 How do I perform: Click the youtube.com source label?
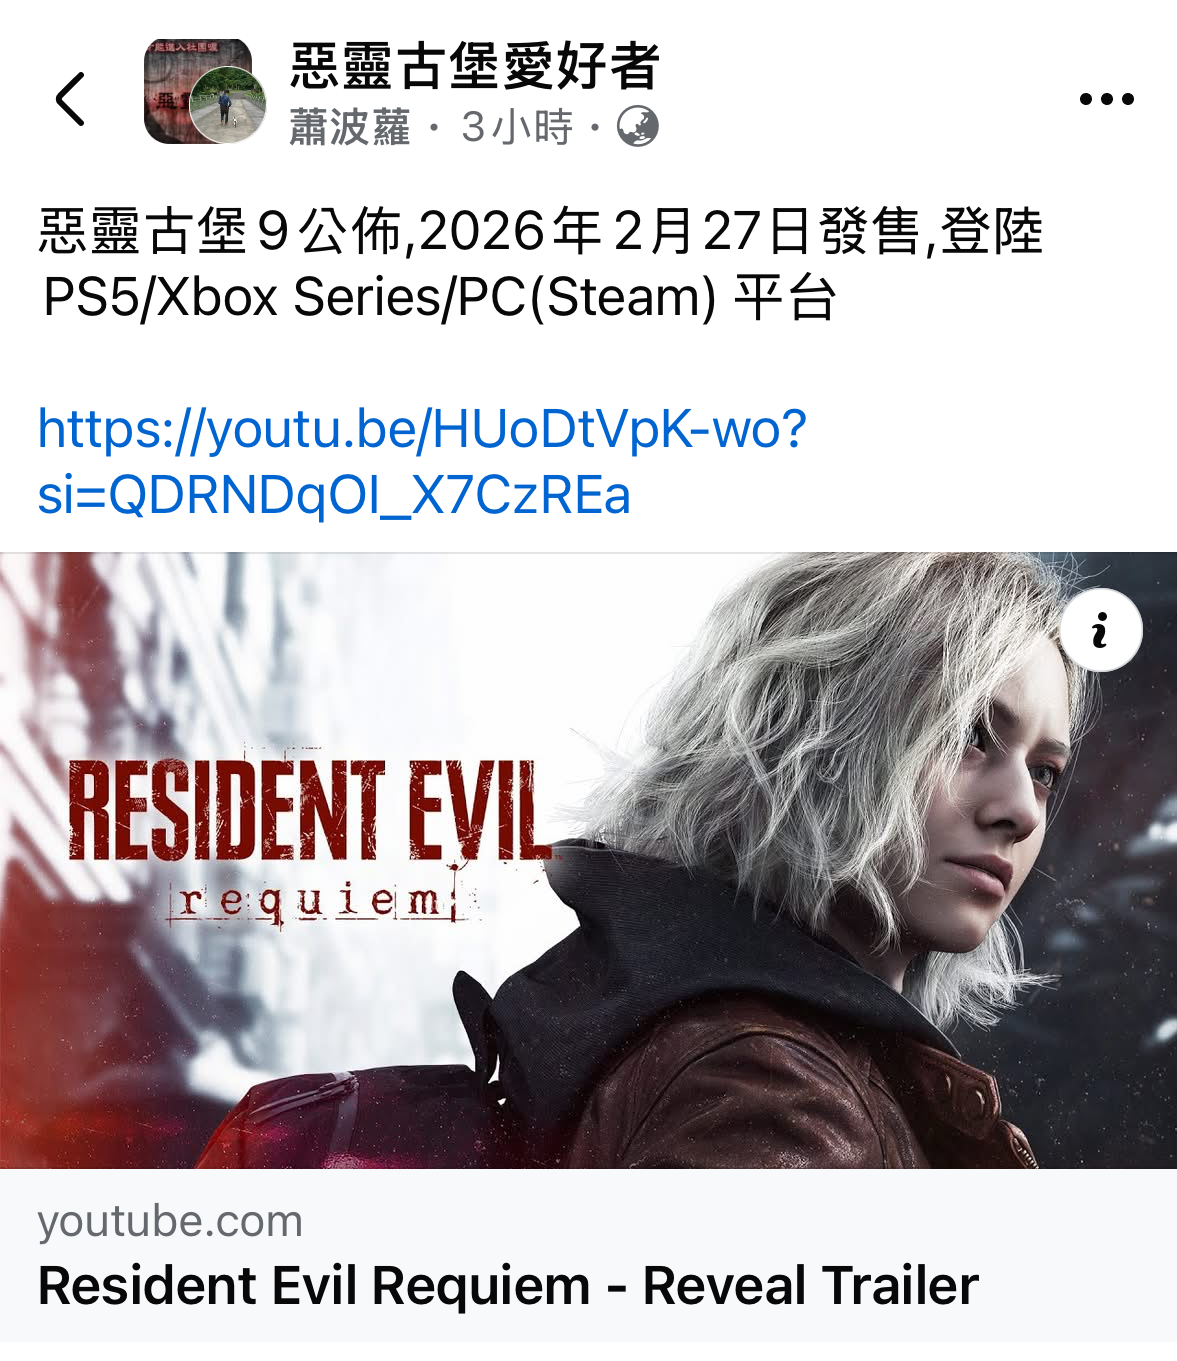tap(170, 1221)
